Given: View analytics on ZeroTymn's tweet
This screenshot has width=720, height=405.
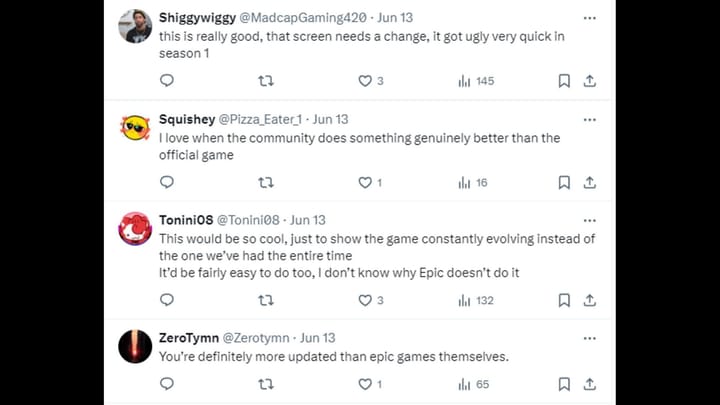Looking at the screenshot, I should (474, 384).
